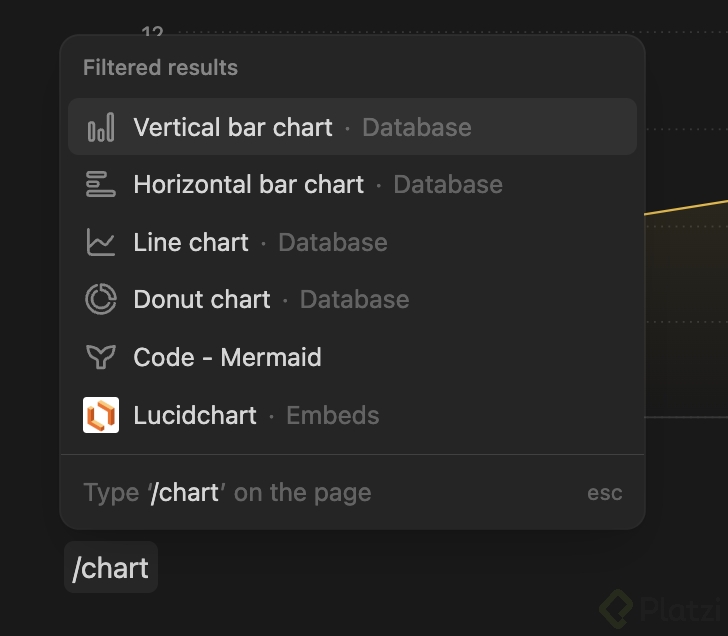Pick the "Donut chart" label
This screenshot has height=636, width=728.
[202, 299]
